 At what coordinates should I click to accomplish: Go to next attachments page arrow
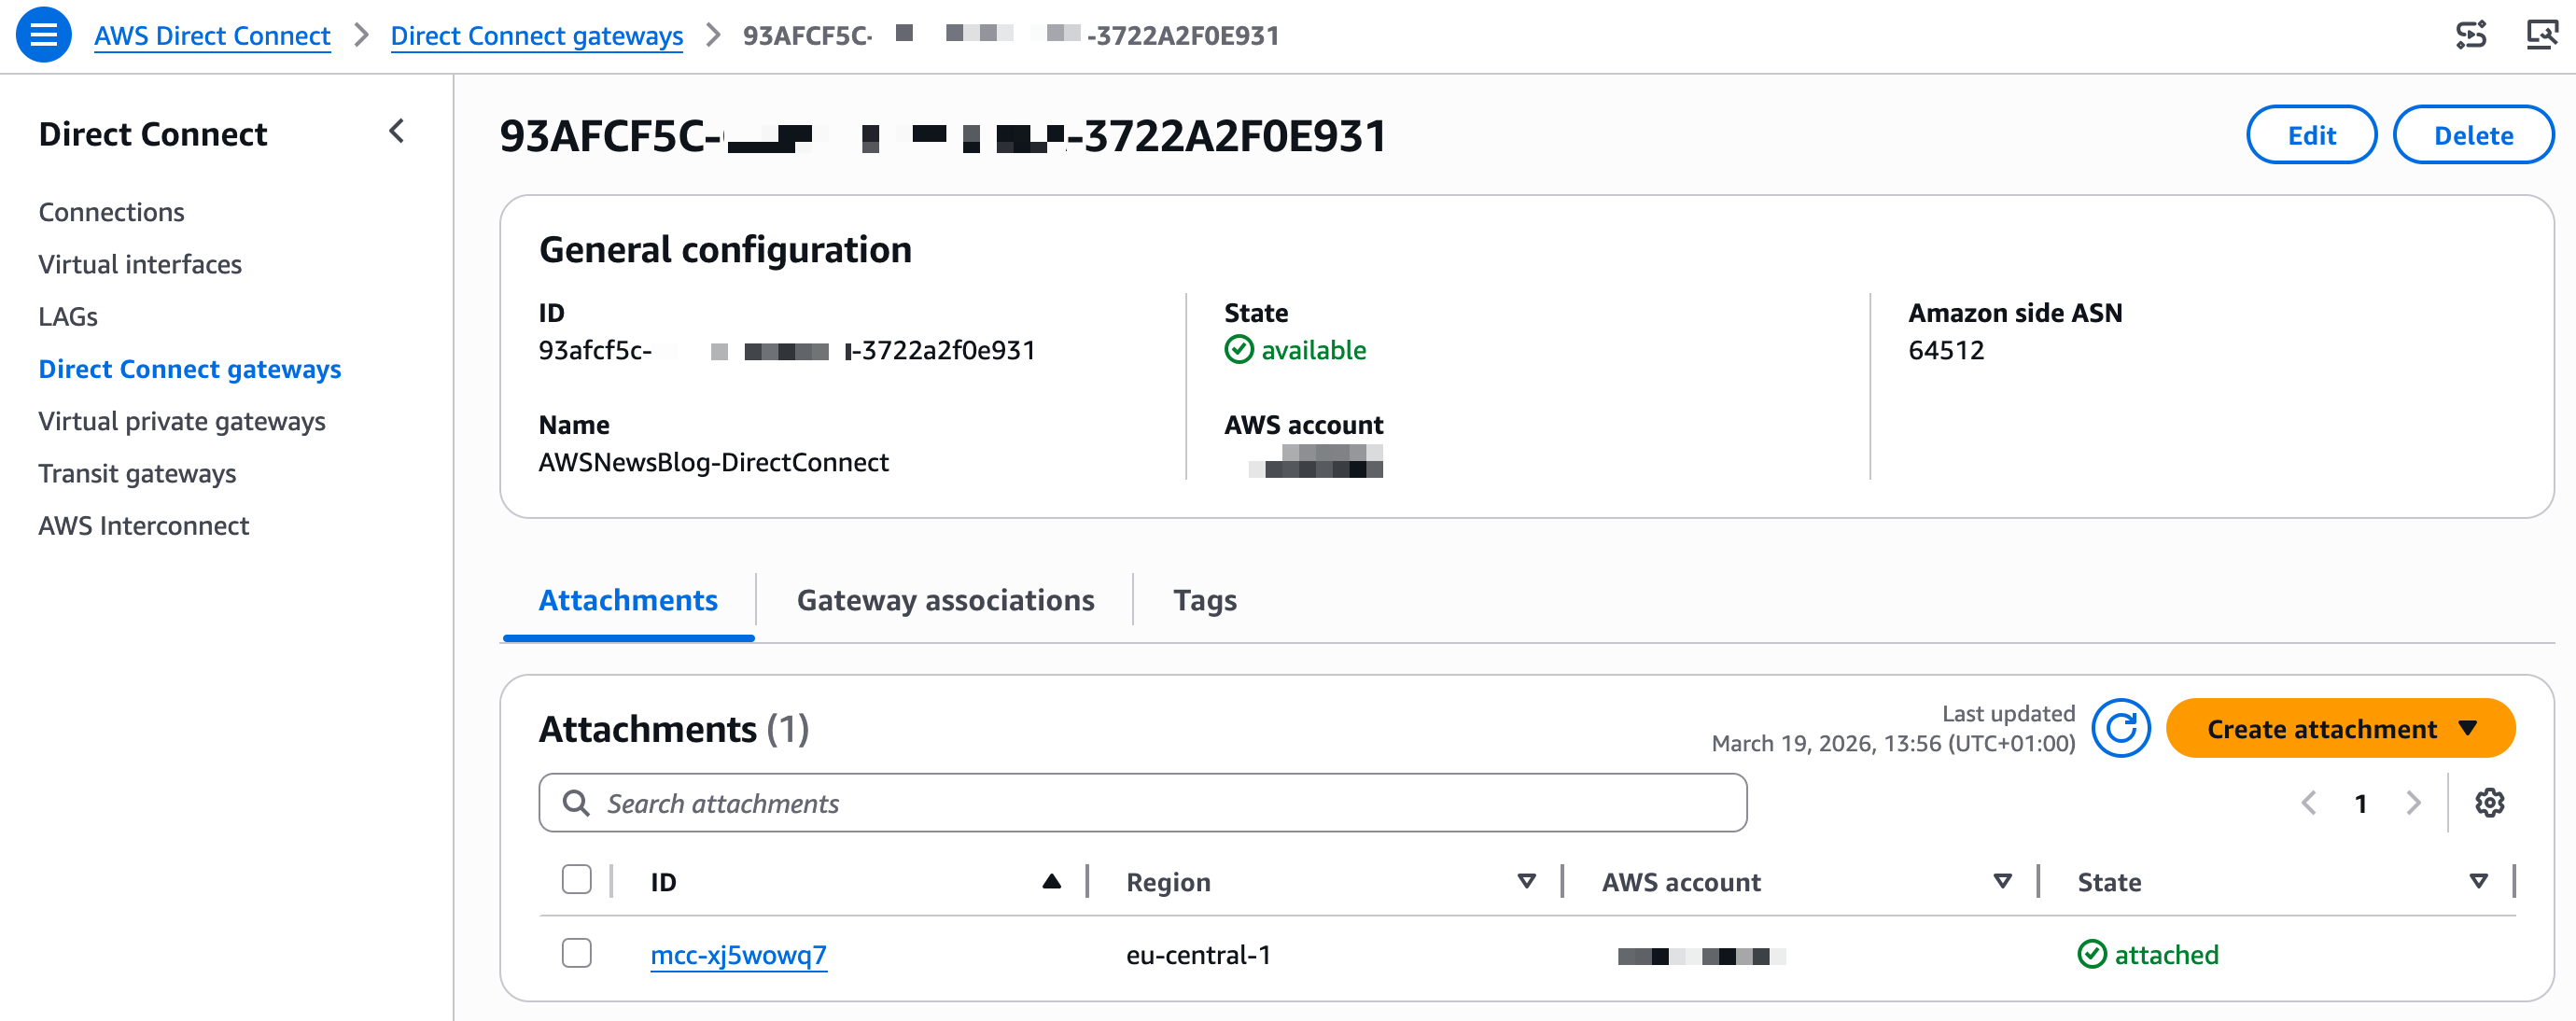click(x=2413, y=802)
